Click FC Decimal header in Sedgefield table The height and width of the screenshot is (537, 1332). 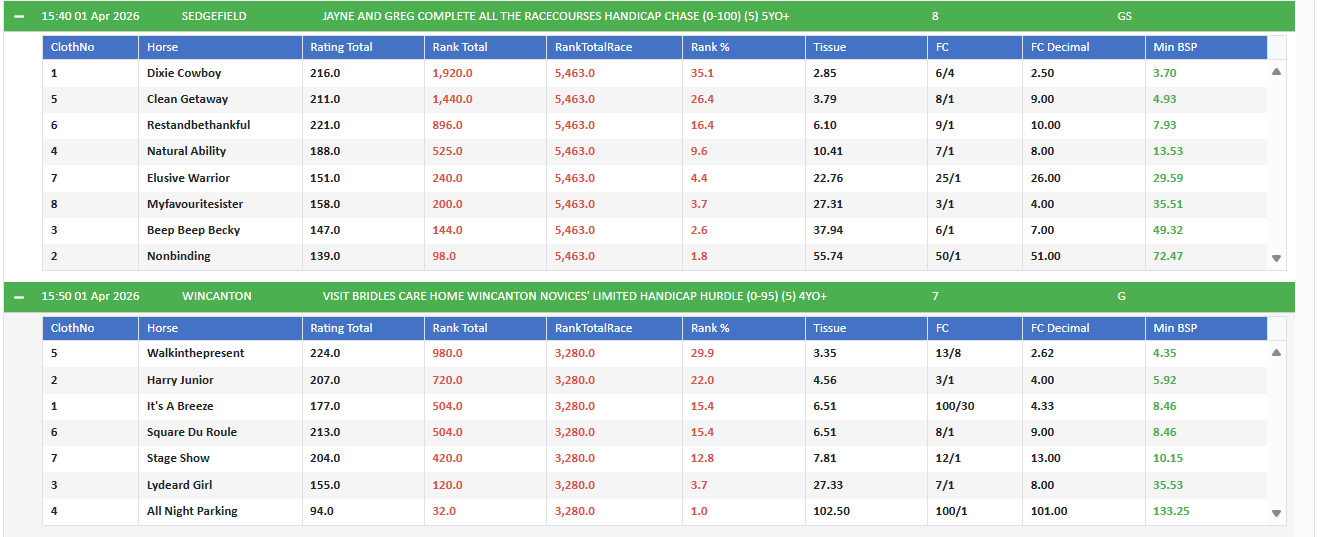click(x=1060, y=47)
